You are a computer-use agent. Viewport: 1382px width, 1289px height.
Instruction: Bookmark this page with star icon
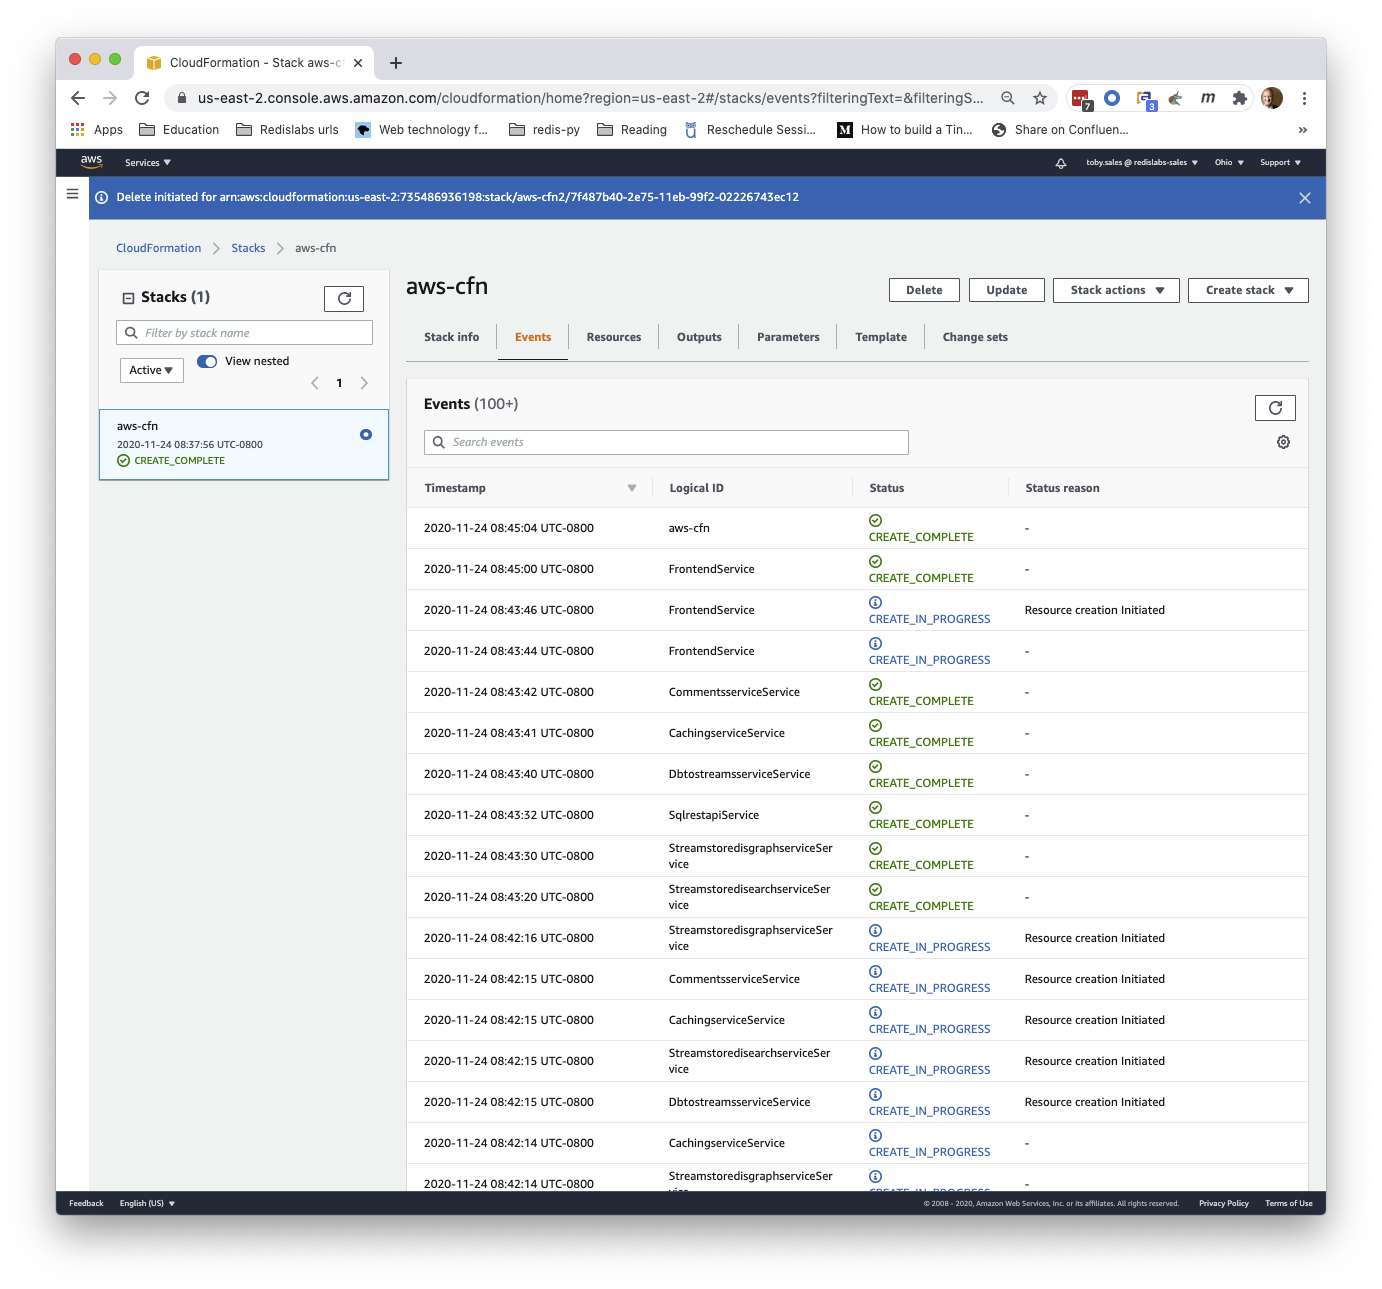(x=1040, y=98)
